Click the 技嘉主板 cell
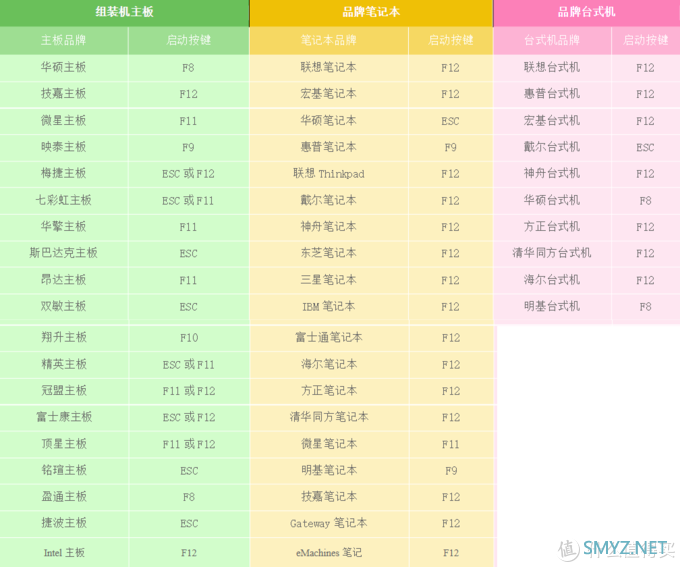680x567 pixels. coord(63,94)
